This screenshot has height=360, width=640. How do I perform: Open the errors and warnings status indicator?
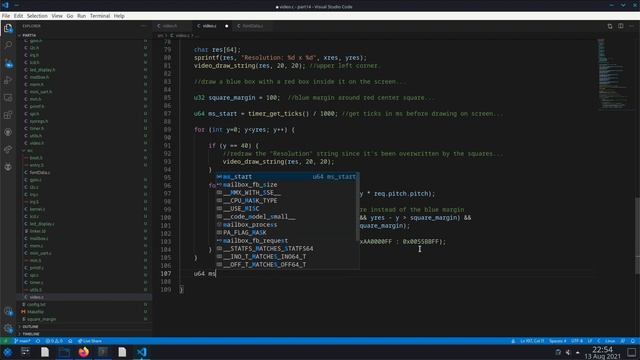54,341
